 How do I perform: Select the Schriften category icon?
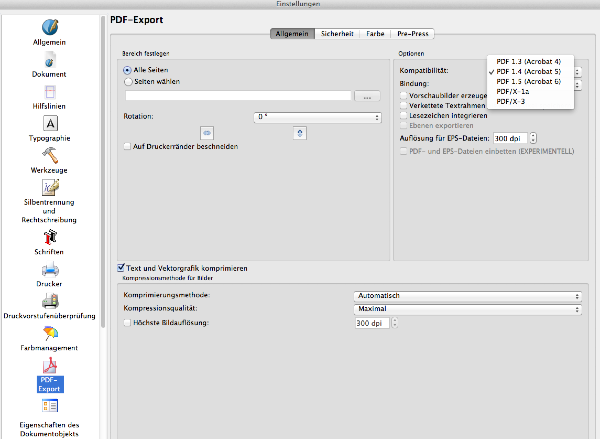pos(49,237)
